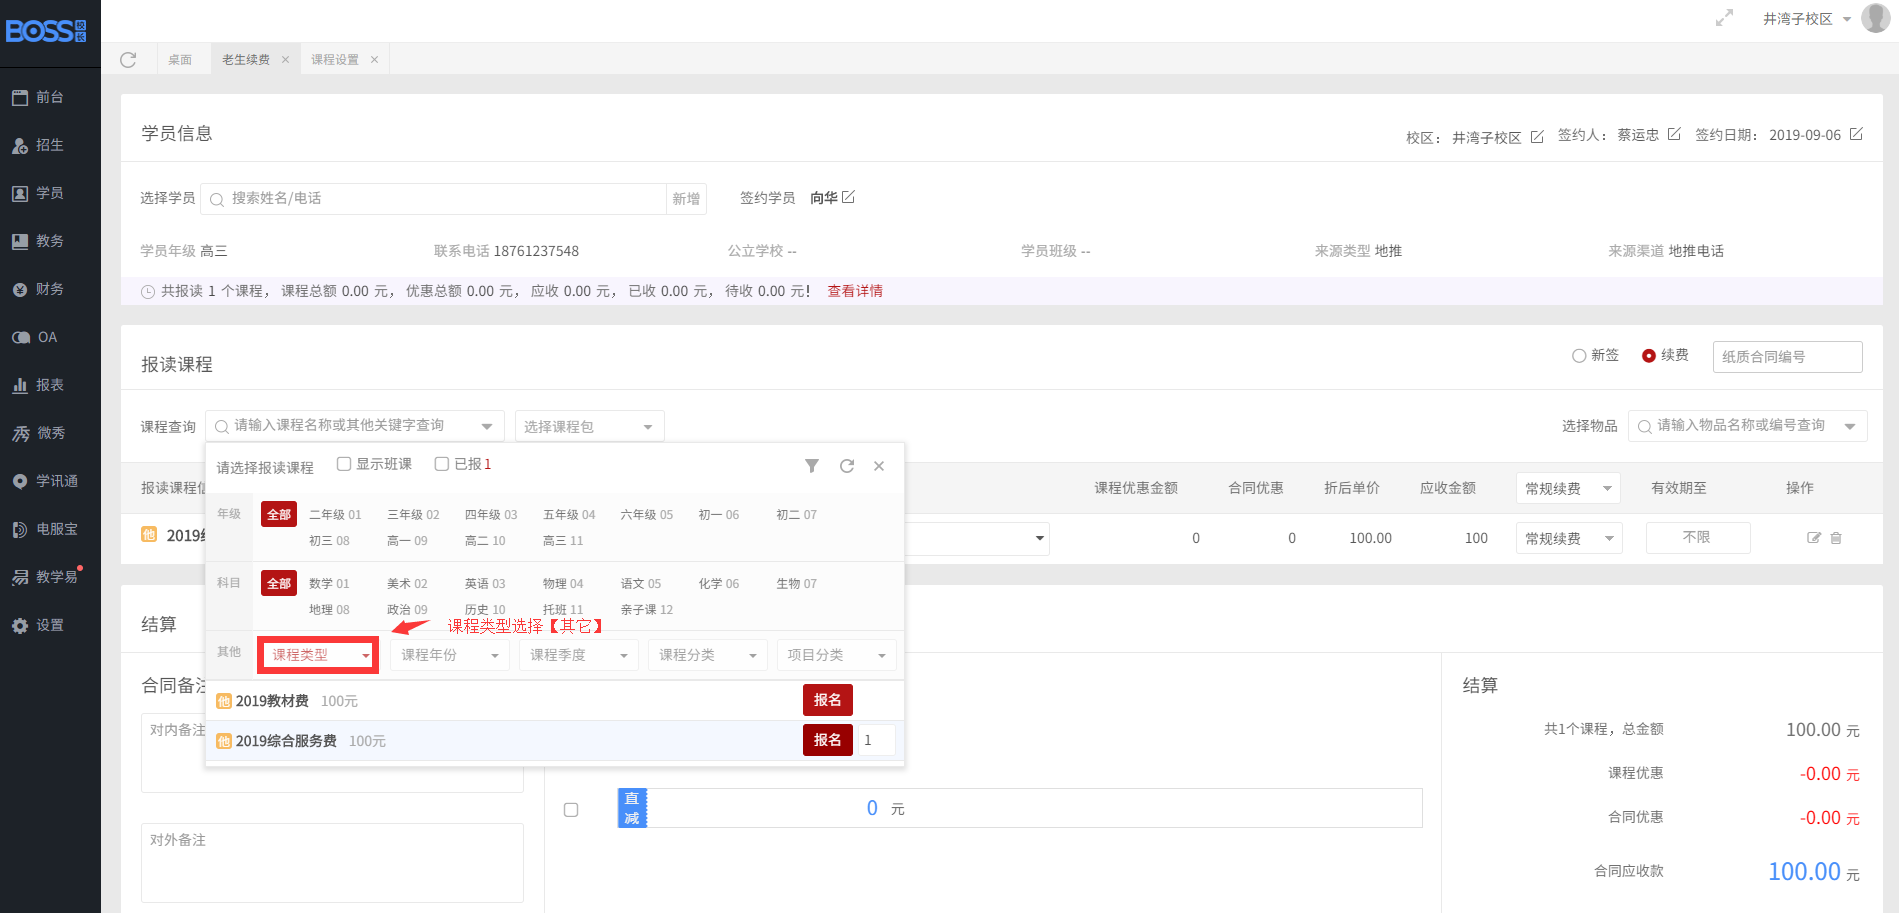Edit 签约日期 2019-09-06 pencil icon
Screen dimensions: 1899x913
click(x=1856, y=134)
